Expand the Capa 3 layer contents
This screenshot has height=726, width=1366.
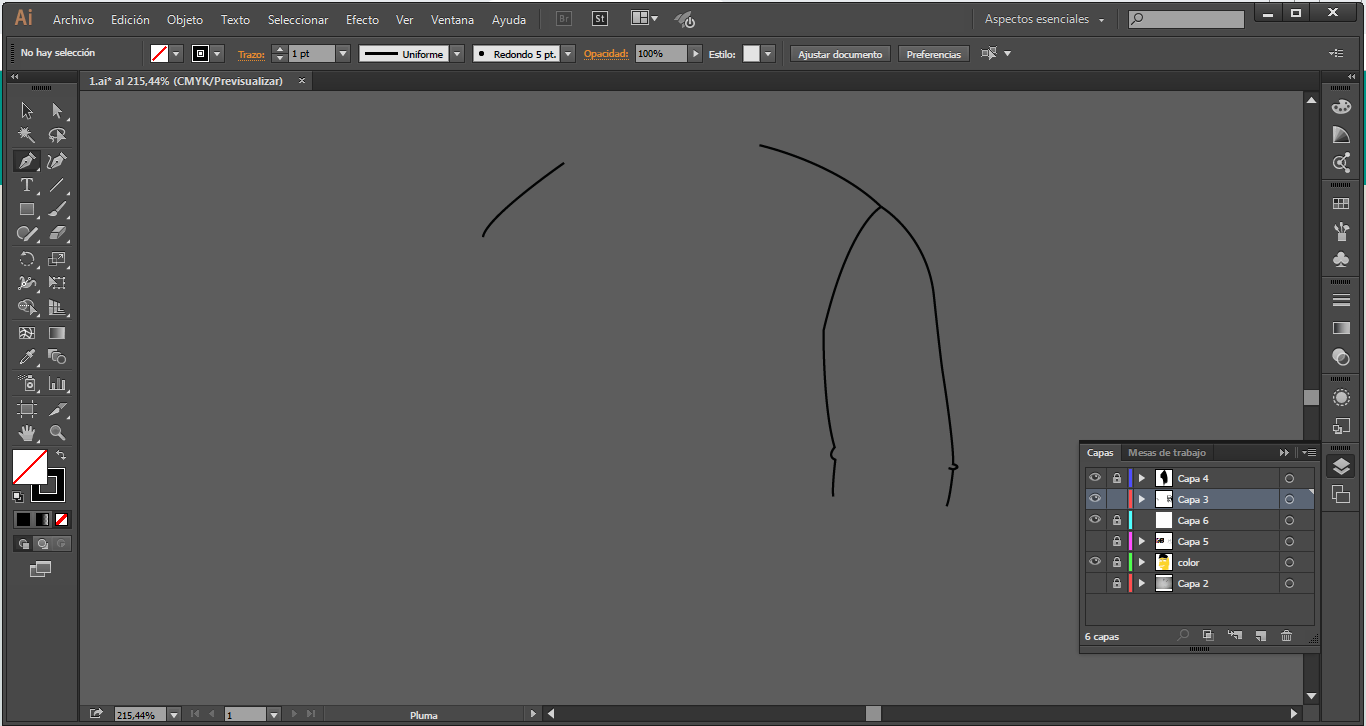click(1142, 499)
